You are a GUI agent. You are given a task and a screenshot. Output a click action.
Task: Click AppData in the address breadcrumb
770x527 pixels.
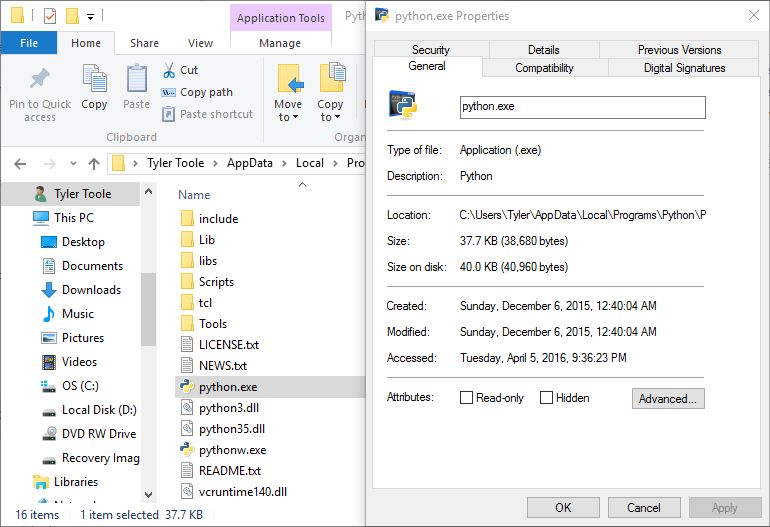pos(249,163)
